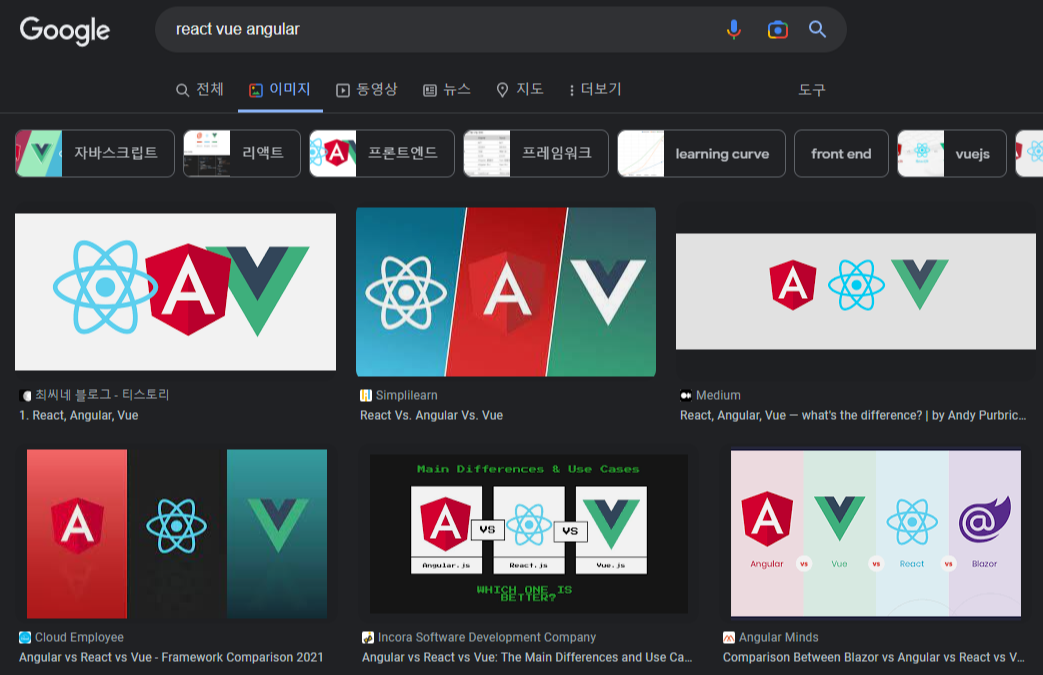
Task: Open title 1. React, Angular, Vue
Action: (78, 416)
